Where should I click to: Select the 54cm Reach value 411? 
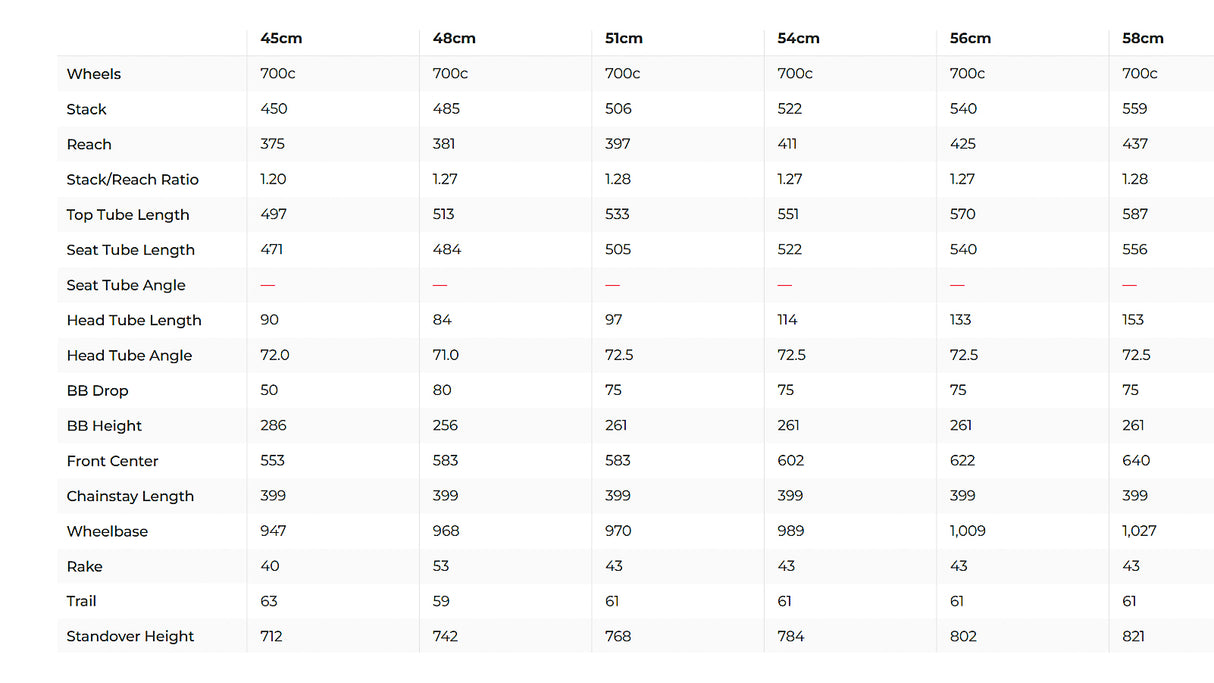tap(787, 144)
